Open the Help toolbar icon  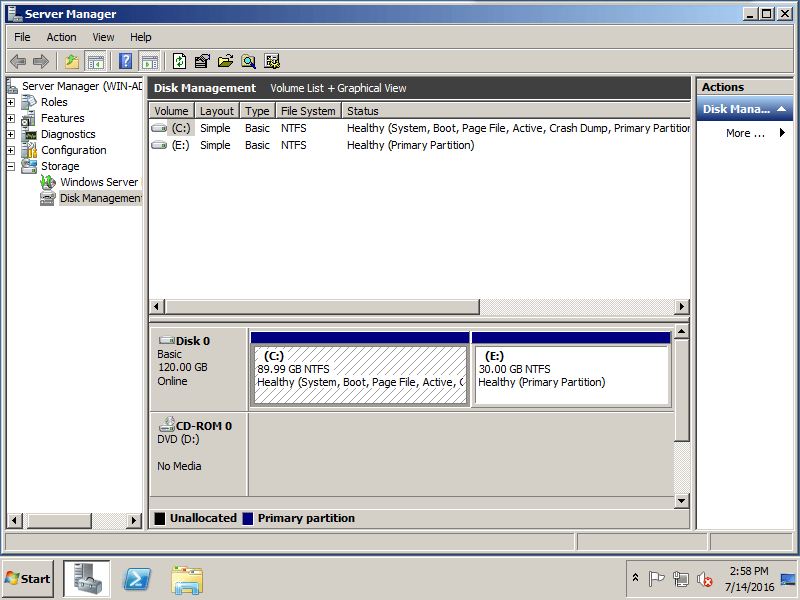tap(126, 61)
